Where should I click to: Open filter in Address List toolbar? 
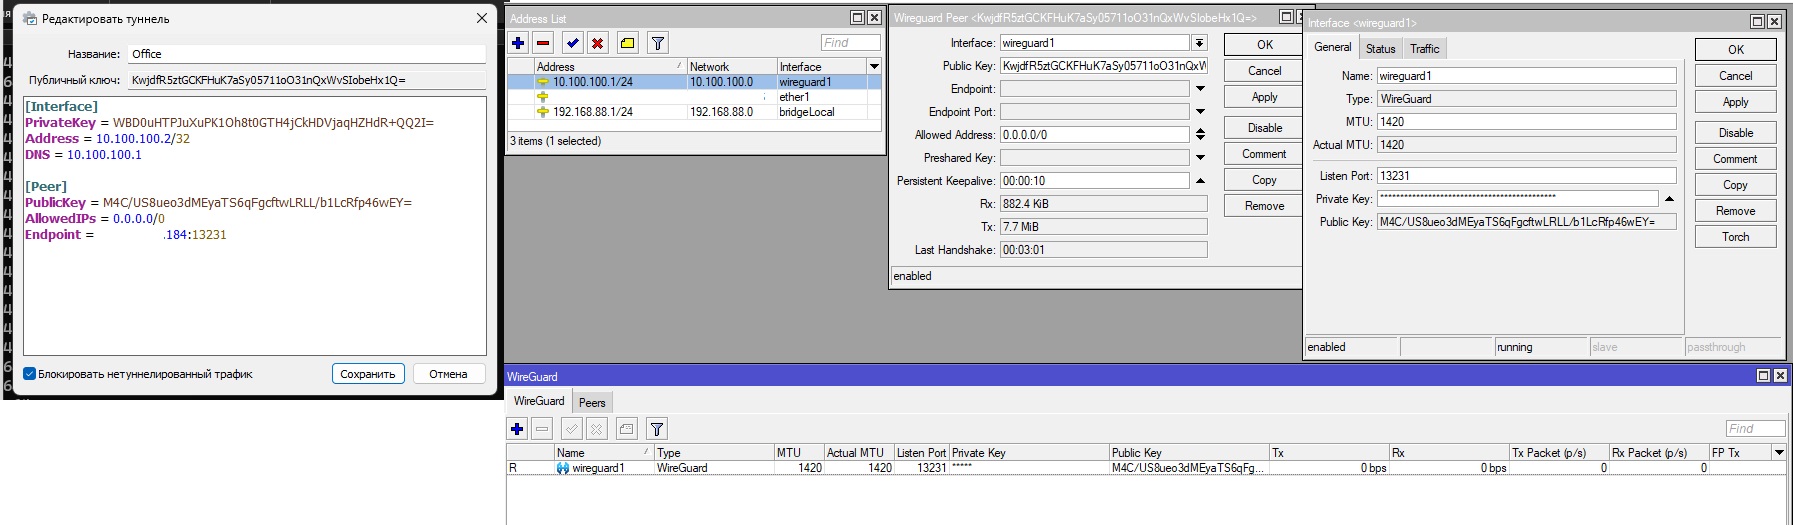point(657,43)
